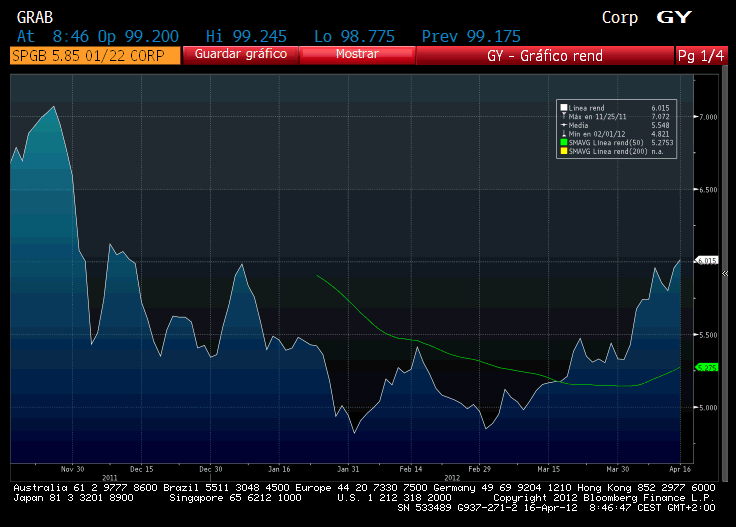Image resolution: width=736 pixels, height=527 pixels.
Task: Click the 6.015 last value axis label
Action: [x=706, y=260]
